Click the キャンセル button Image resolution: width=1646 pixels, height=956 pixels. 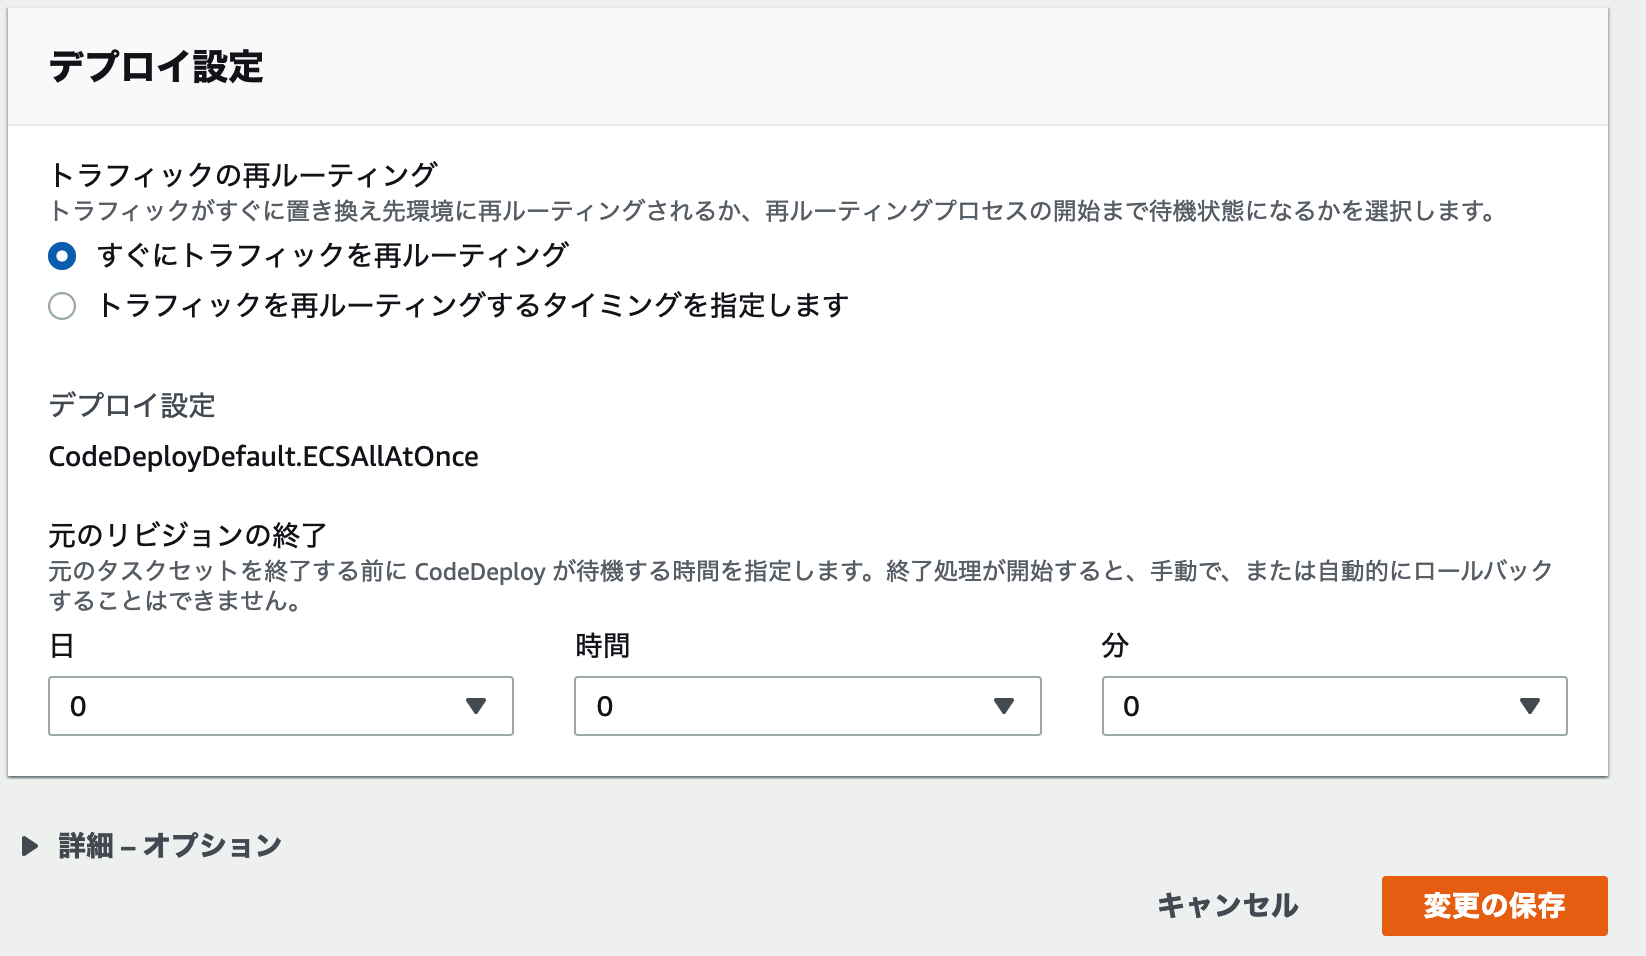(x=1227, y=906)
